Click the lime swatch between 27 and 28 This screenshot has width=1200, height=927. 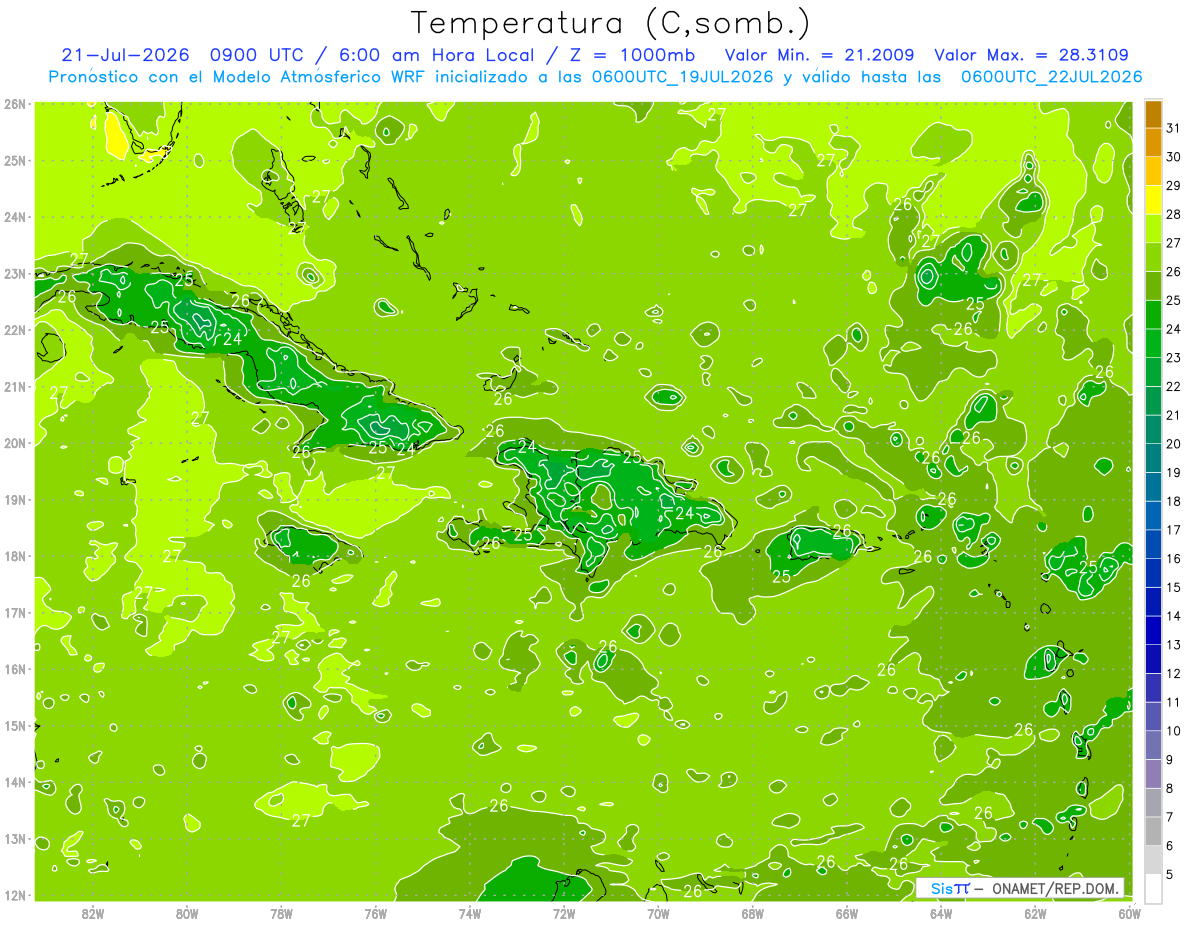(1153, 228)
